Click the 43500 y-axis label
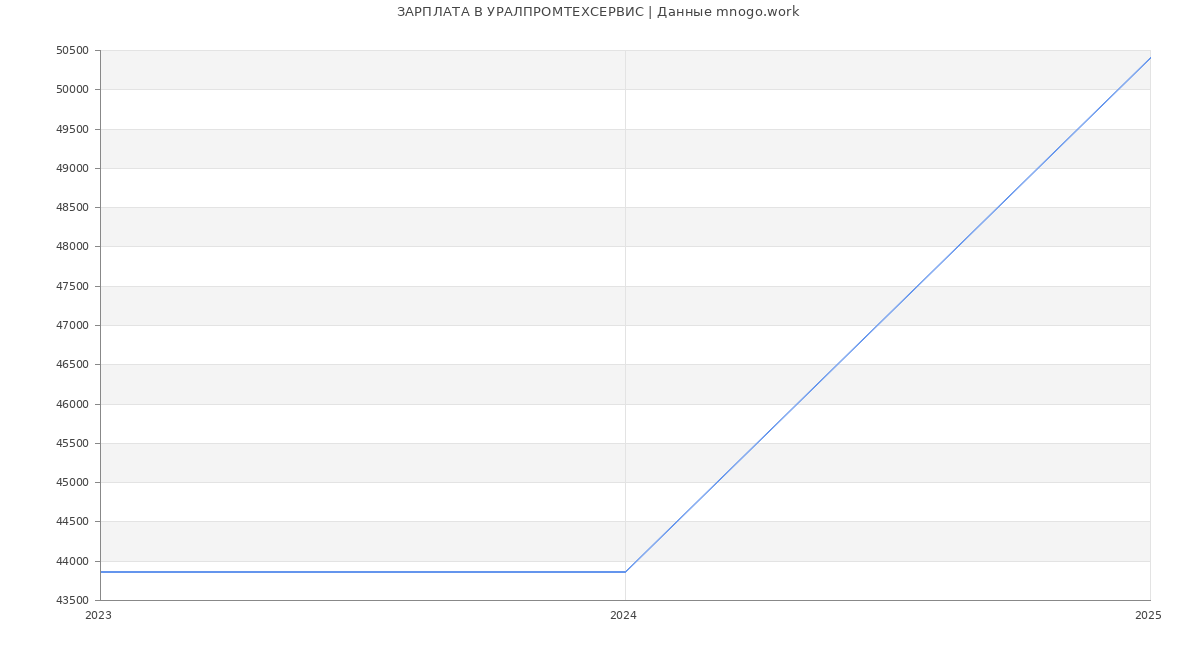This screenshot has width=1200, height=650. tap(72, 600)
